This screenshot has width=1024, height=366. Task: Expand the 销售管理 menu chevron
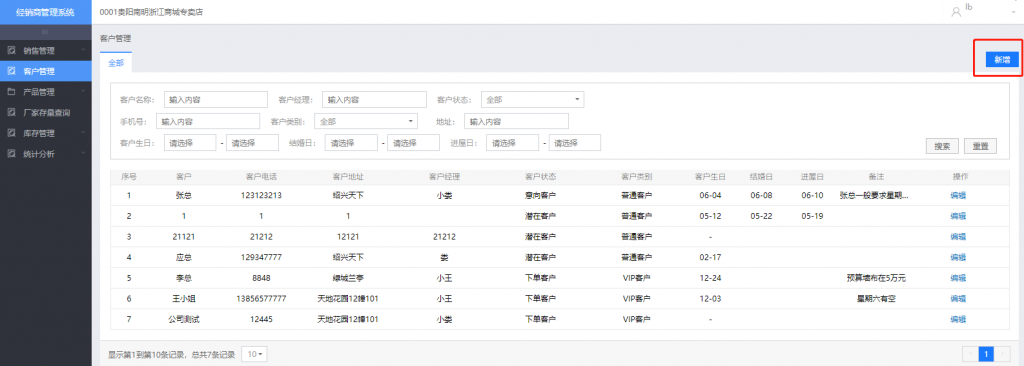83,50
